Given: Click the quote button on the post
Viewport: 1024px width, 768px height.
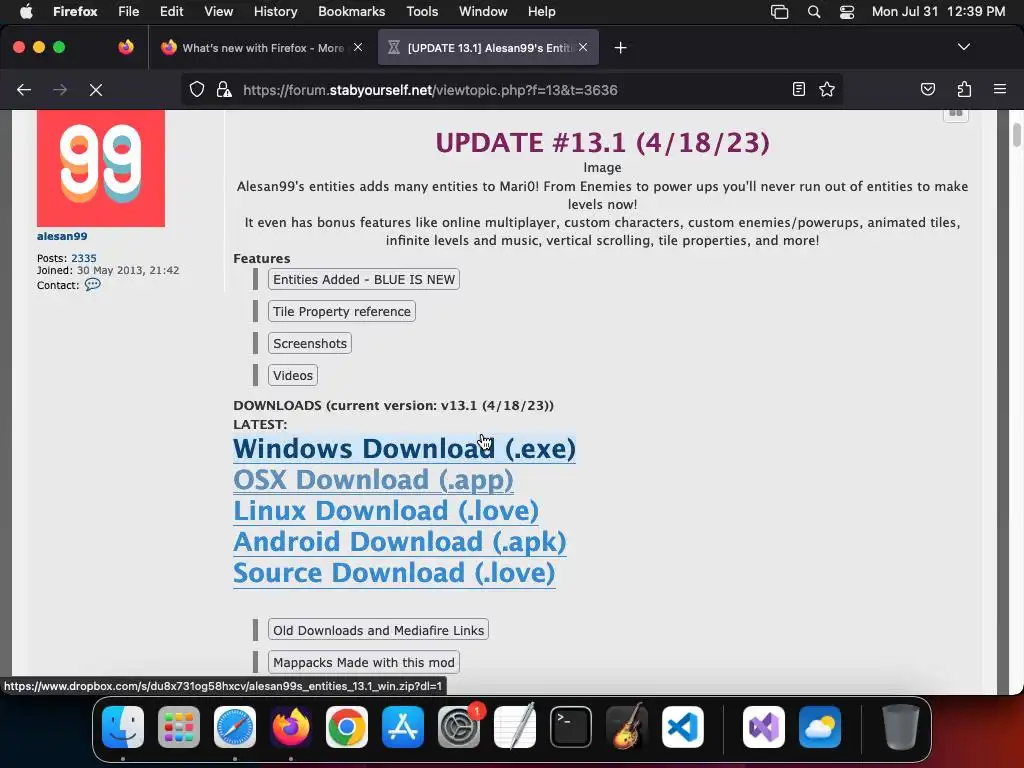Looking at the screenshot, I should [x=955, y=114].
